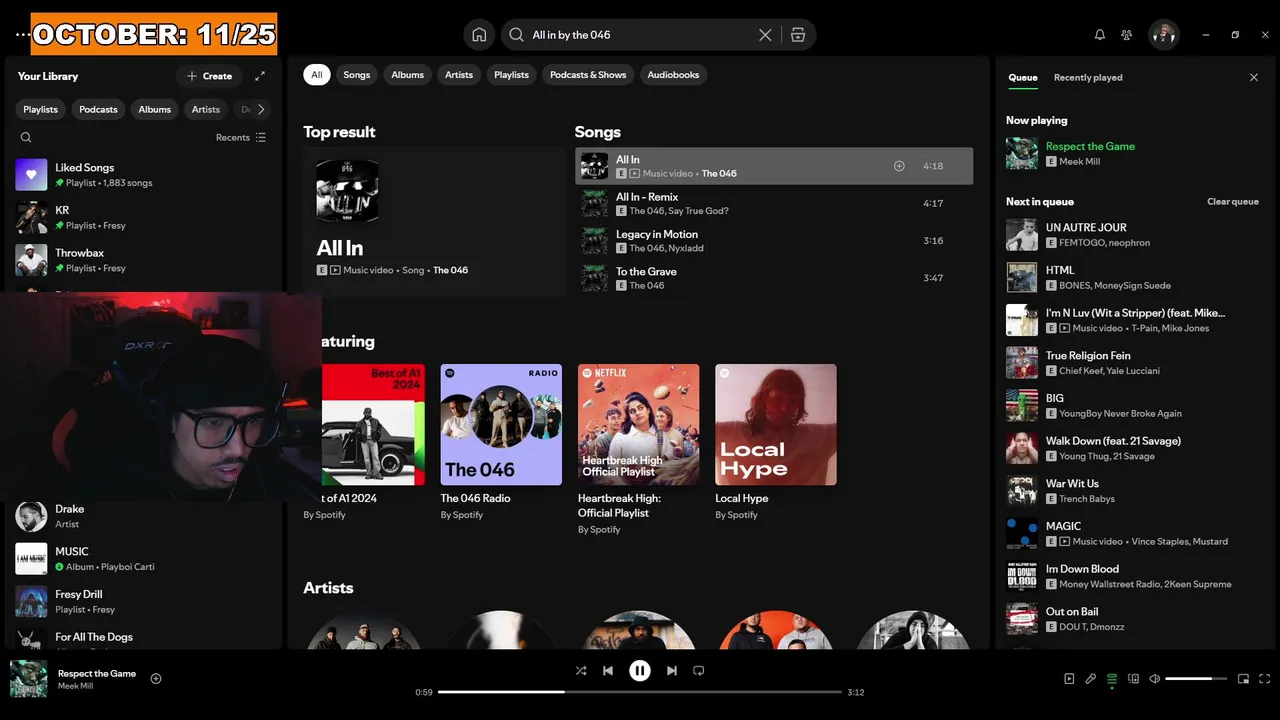Image resolution: width=1280 pixels, height=720 pixels.
Task: Toggle repeat mode
Action: point(699,671)
